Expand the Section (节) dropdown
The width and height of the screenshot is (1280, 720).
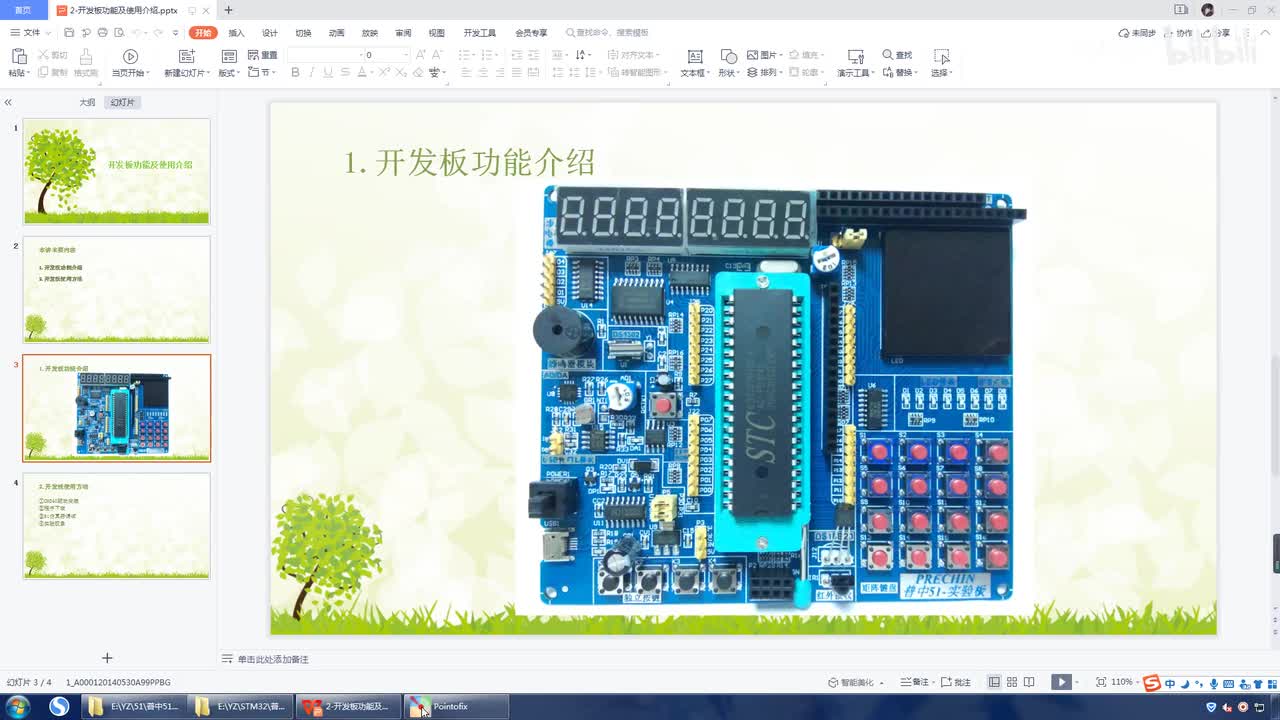coord(262,72)
